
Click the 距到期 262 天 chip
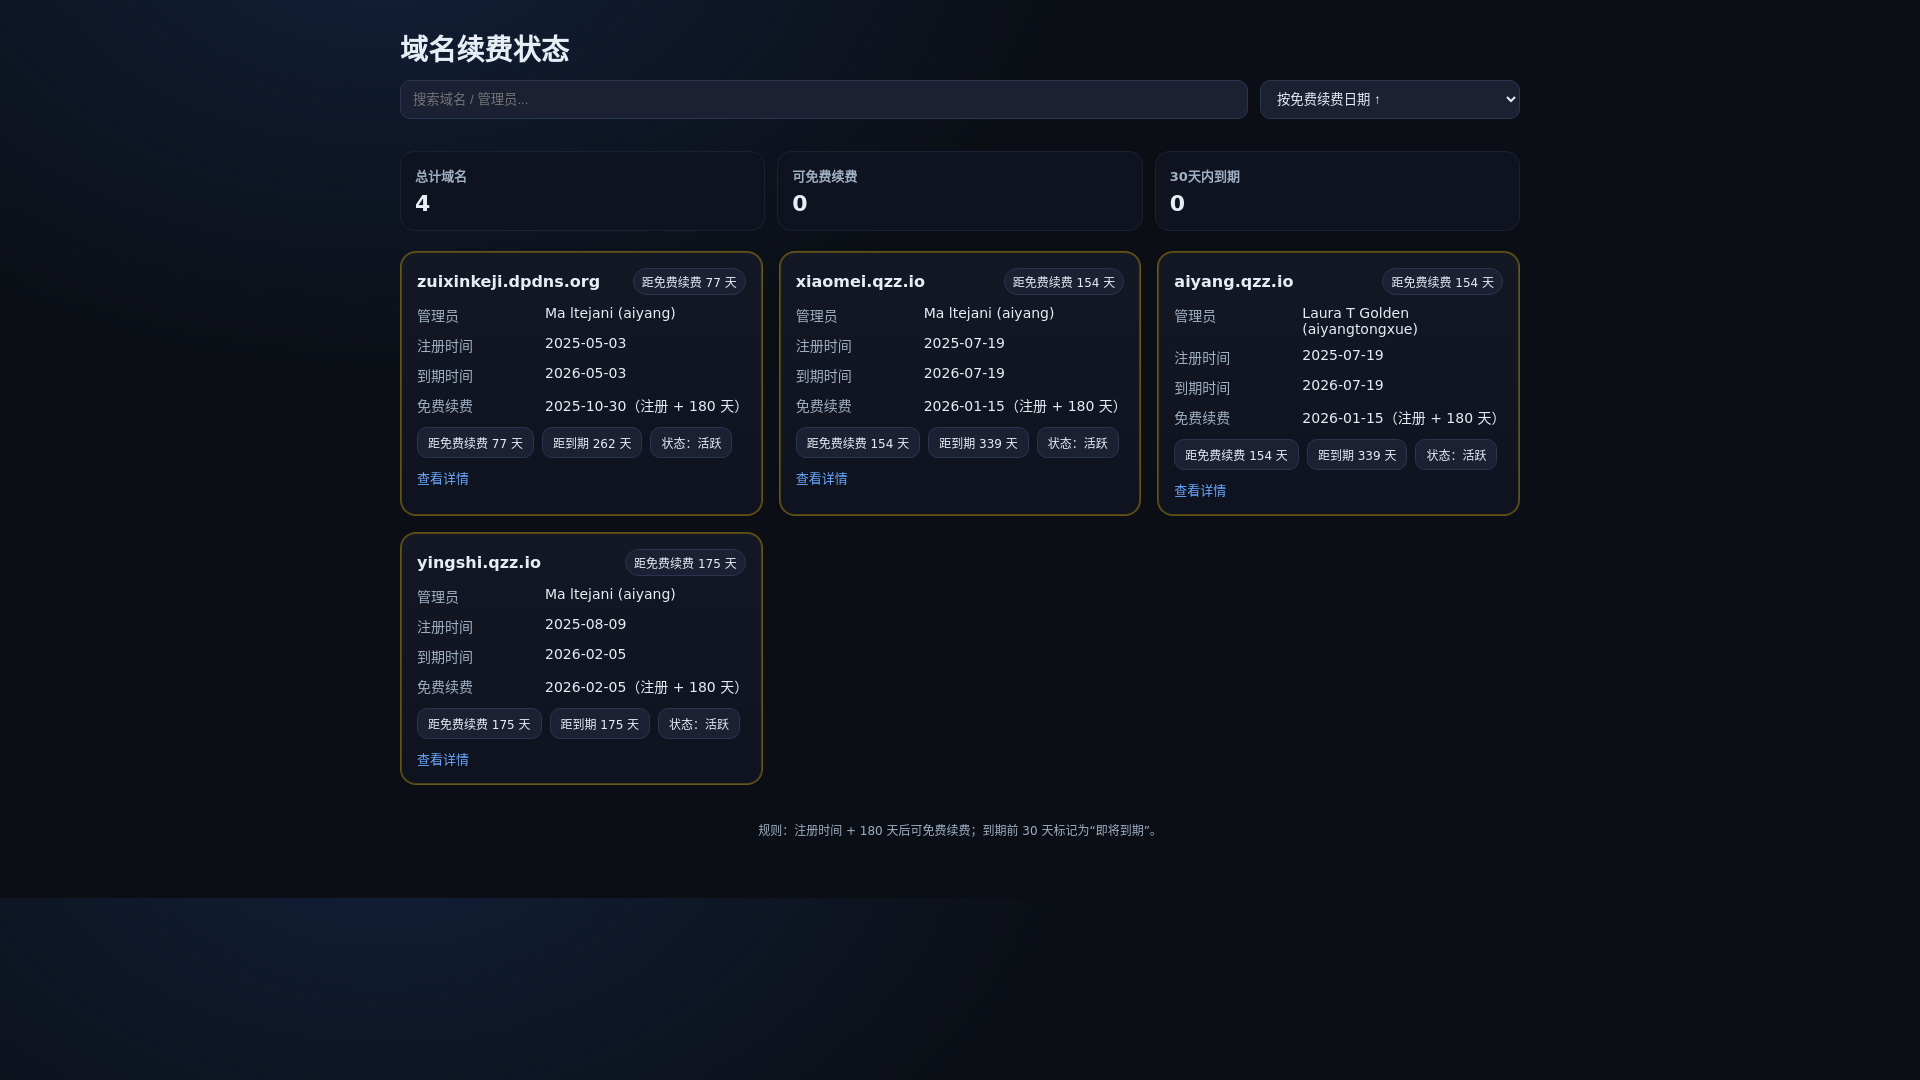coord(592,443)
